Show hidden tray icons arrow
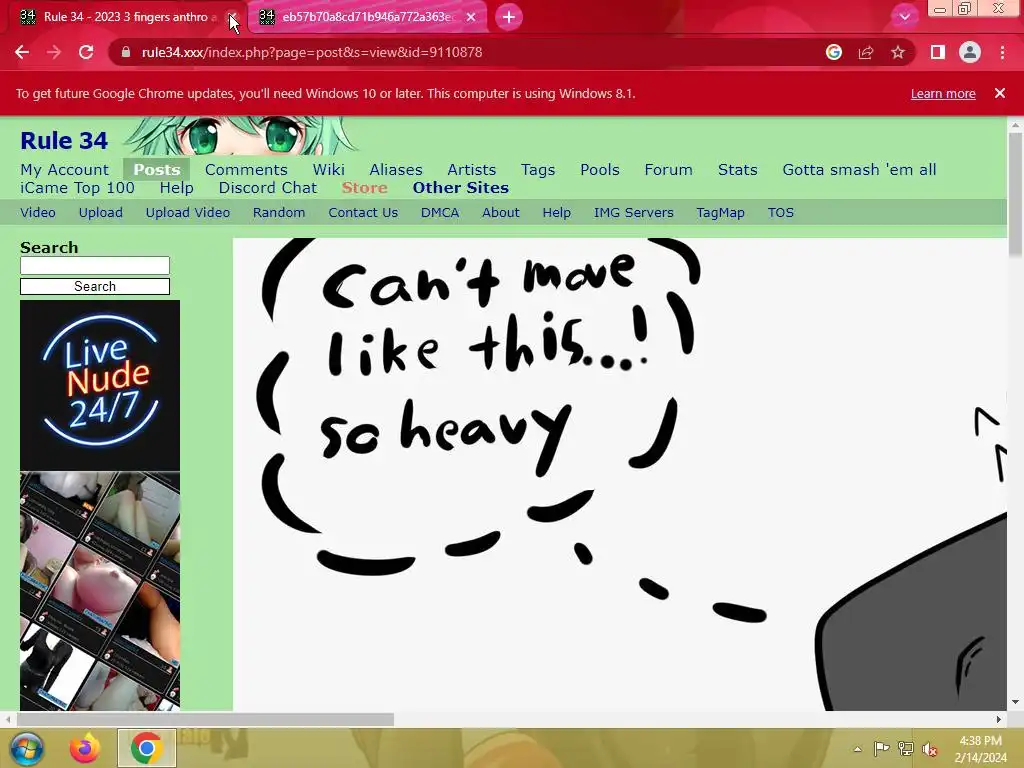This screenshot has height=768, width=1024. click(x=857, y=749)
